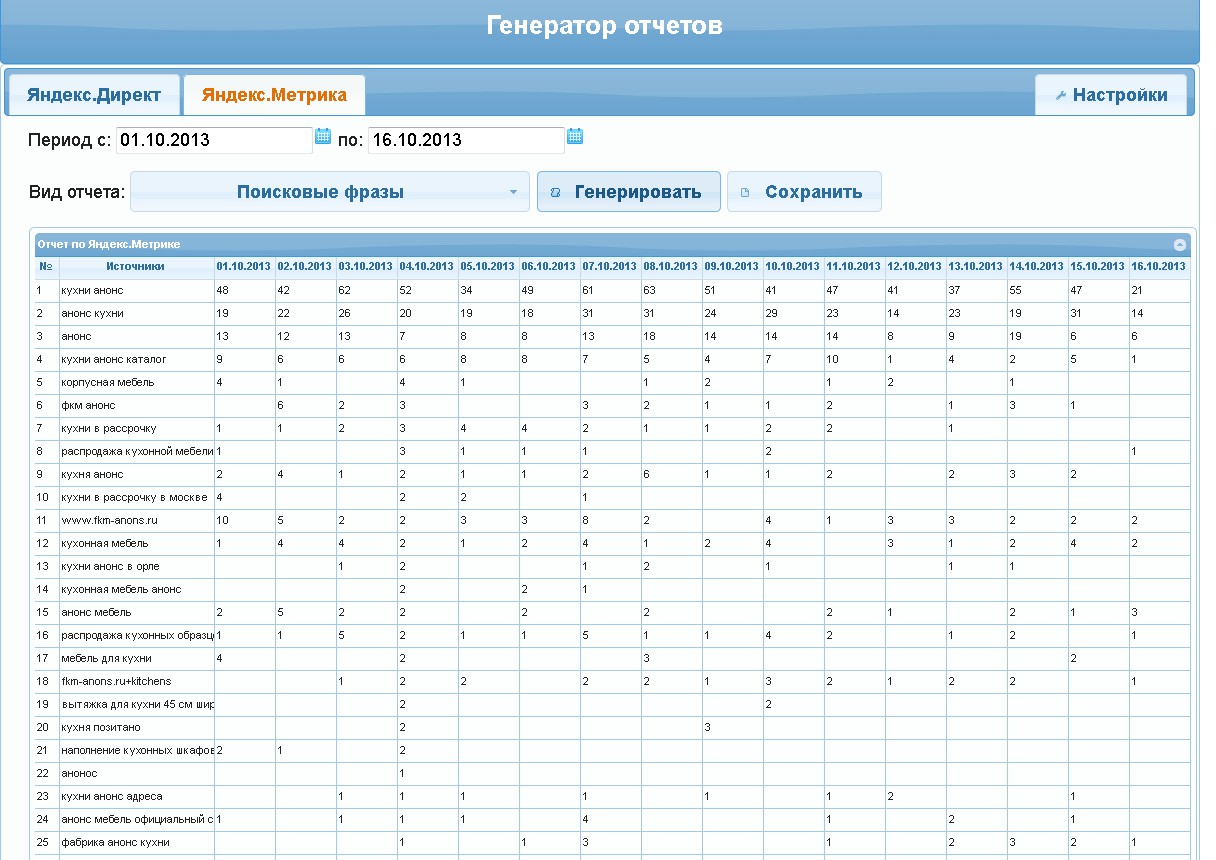Click the 01.10.2013 column header
Image resolution: width=1216 pixels, height=860 pixels.
[x=244, y=266]
